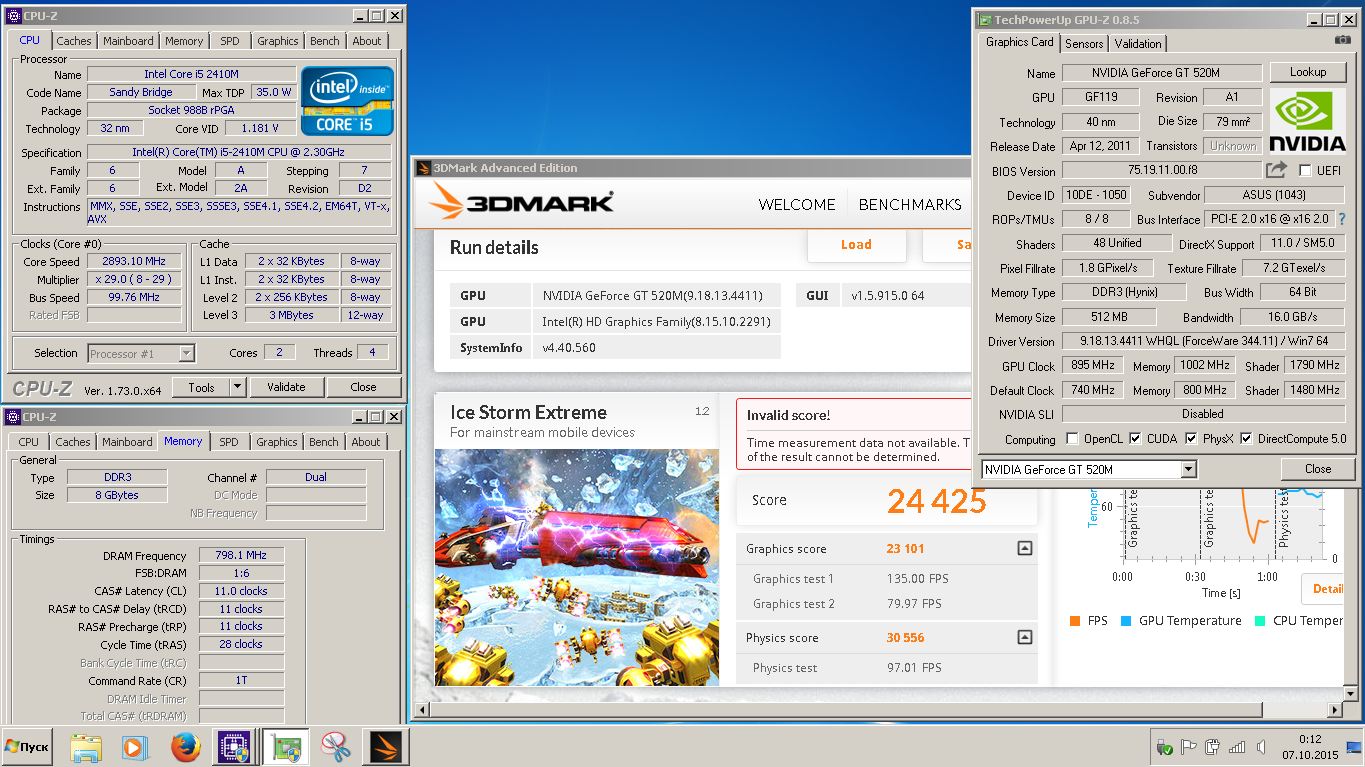Screen dimensions: 1365x767
Task: Launch Firefox from the taskbar
Action: [x=185, y=747]
